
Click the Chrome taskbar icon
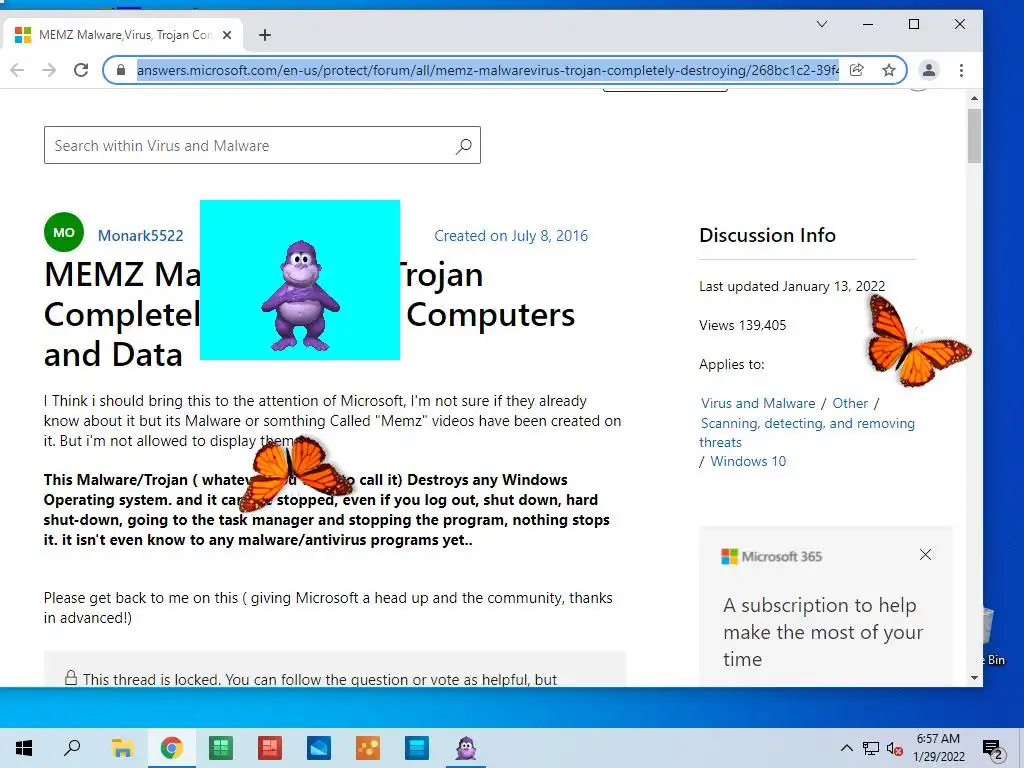172,748
